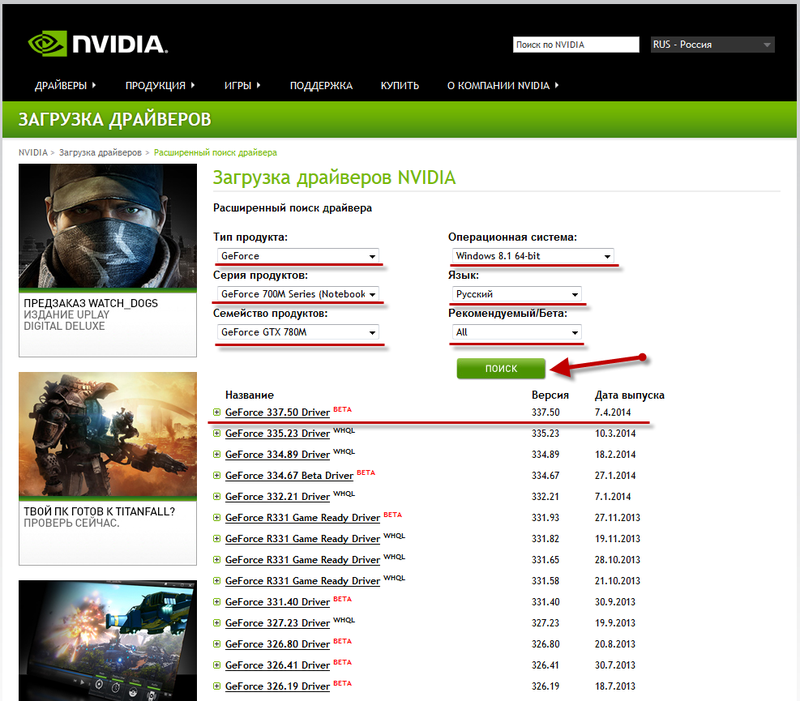The height and width of the screenshot is (701, 800).
Task: Expand the R331 Game Ready Driver 331.65 row
Action: click(217, 560)
